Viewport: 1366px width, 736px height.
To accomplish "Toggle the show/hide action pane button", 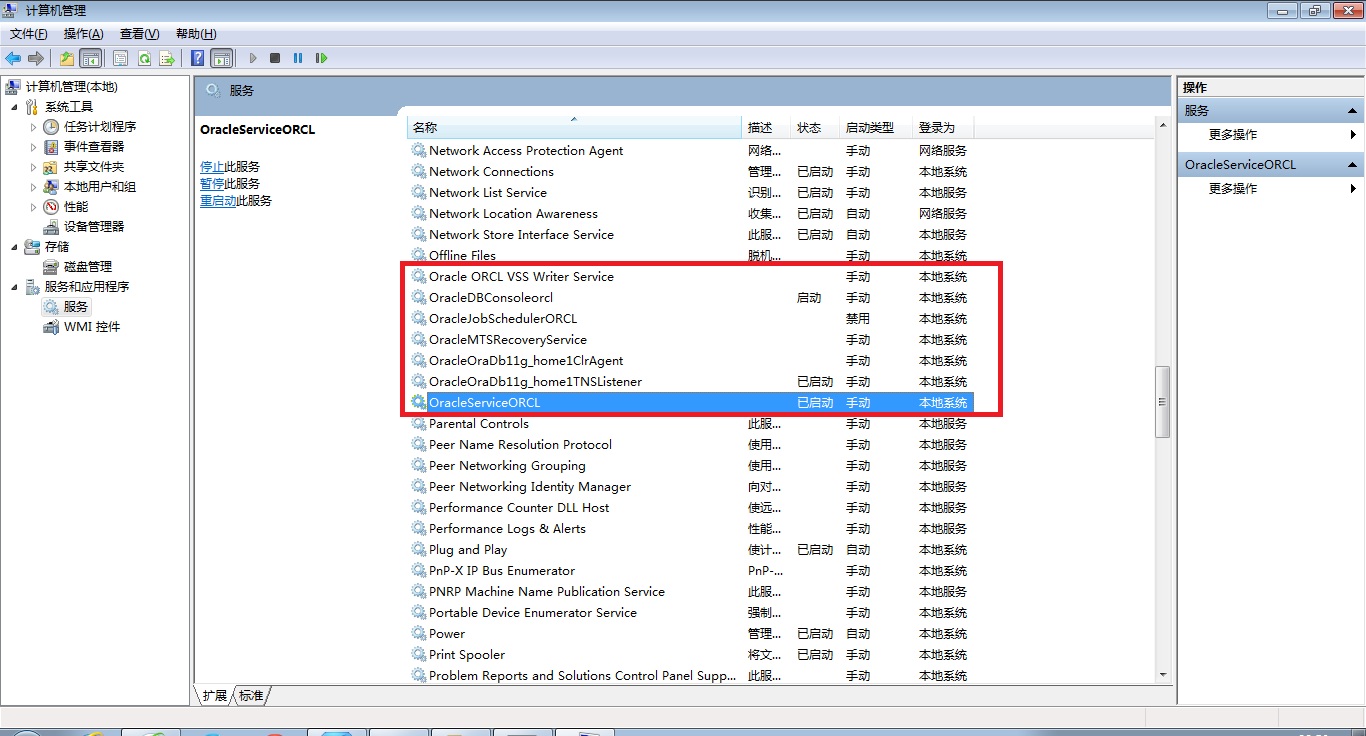I will [221, 58].
